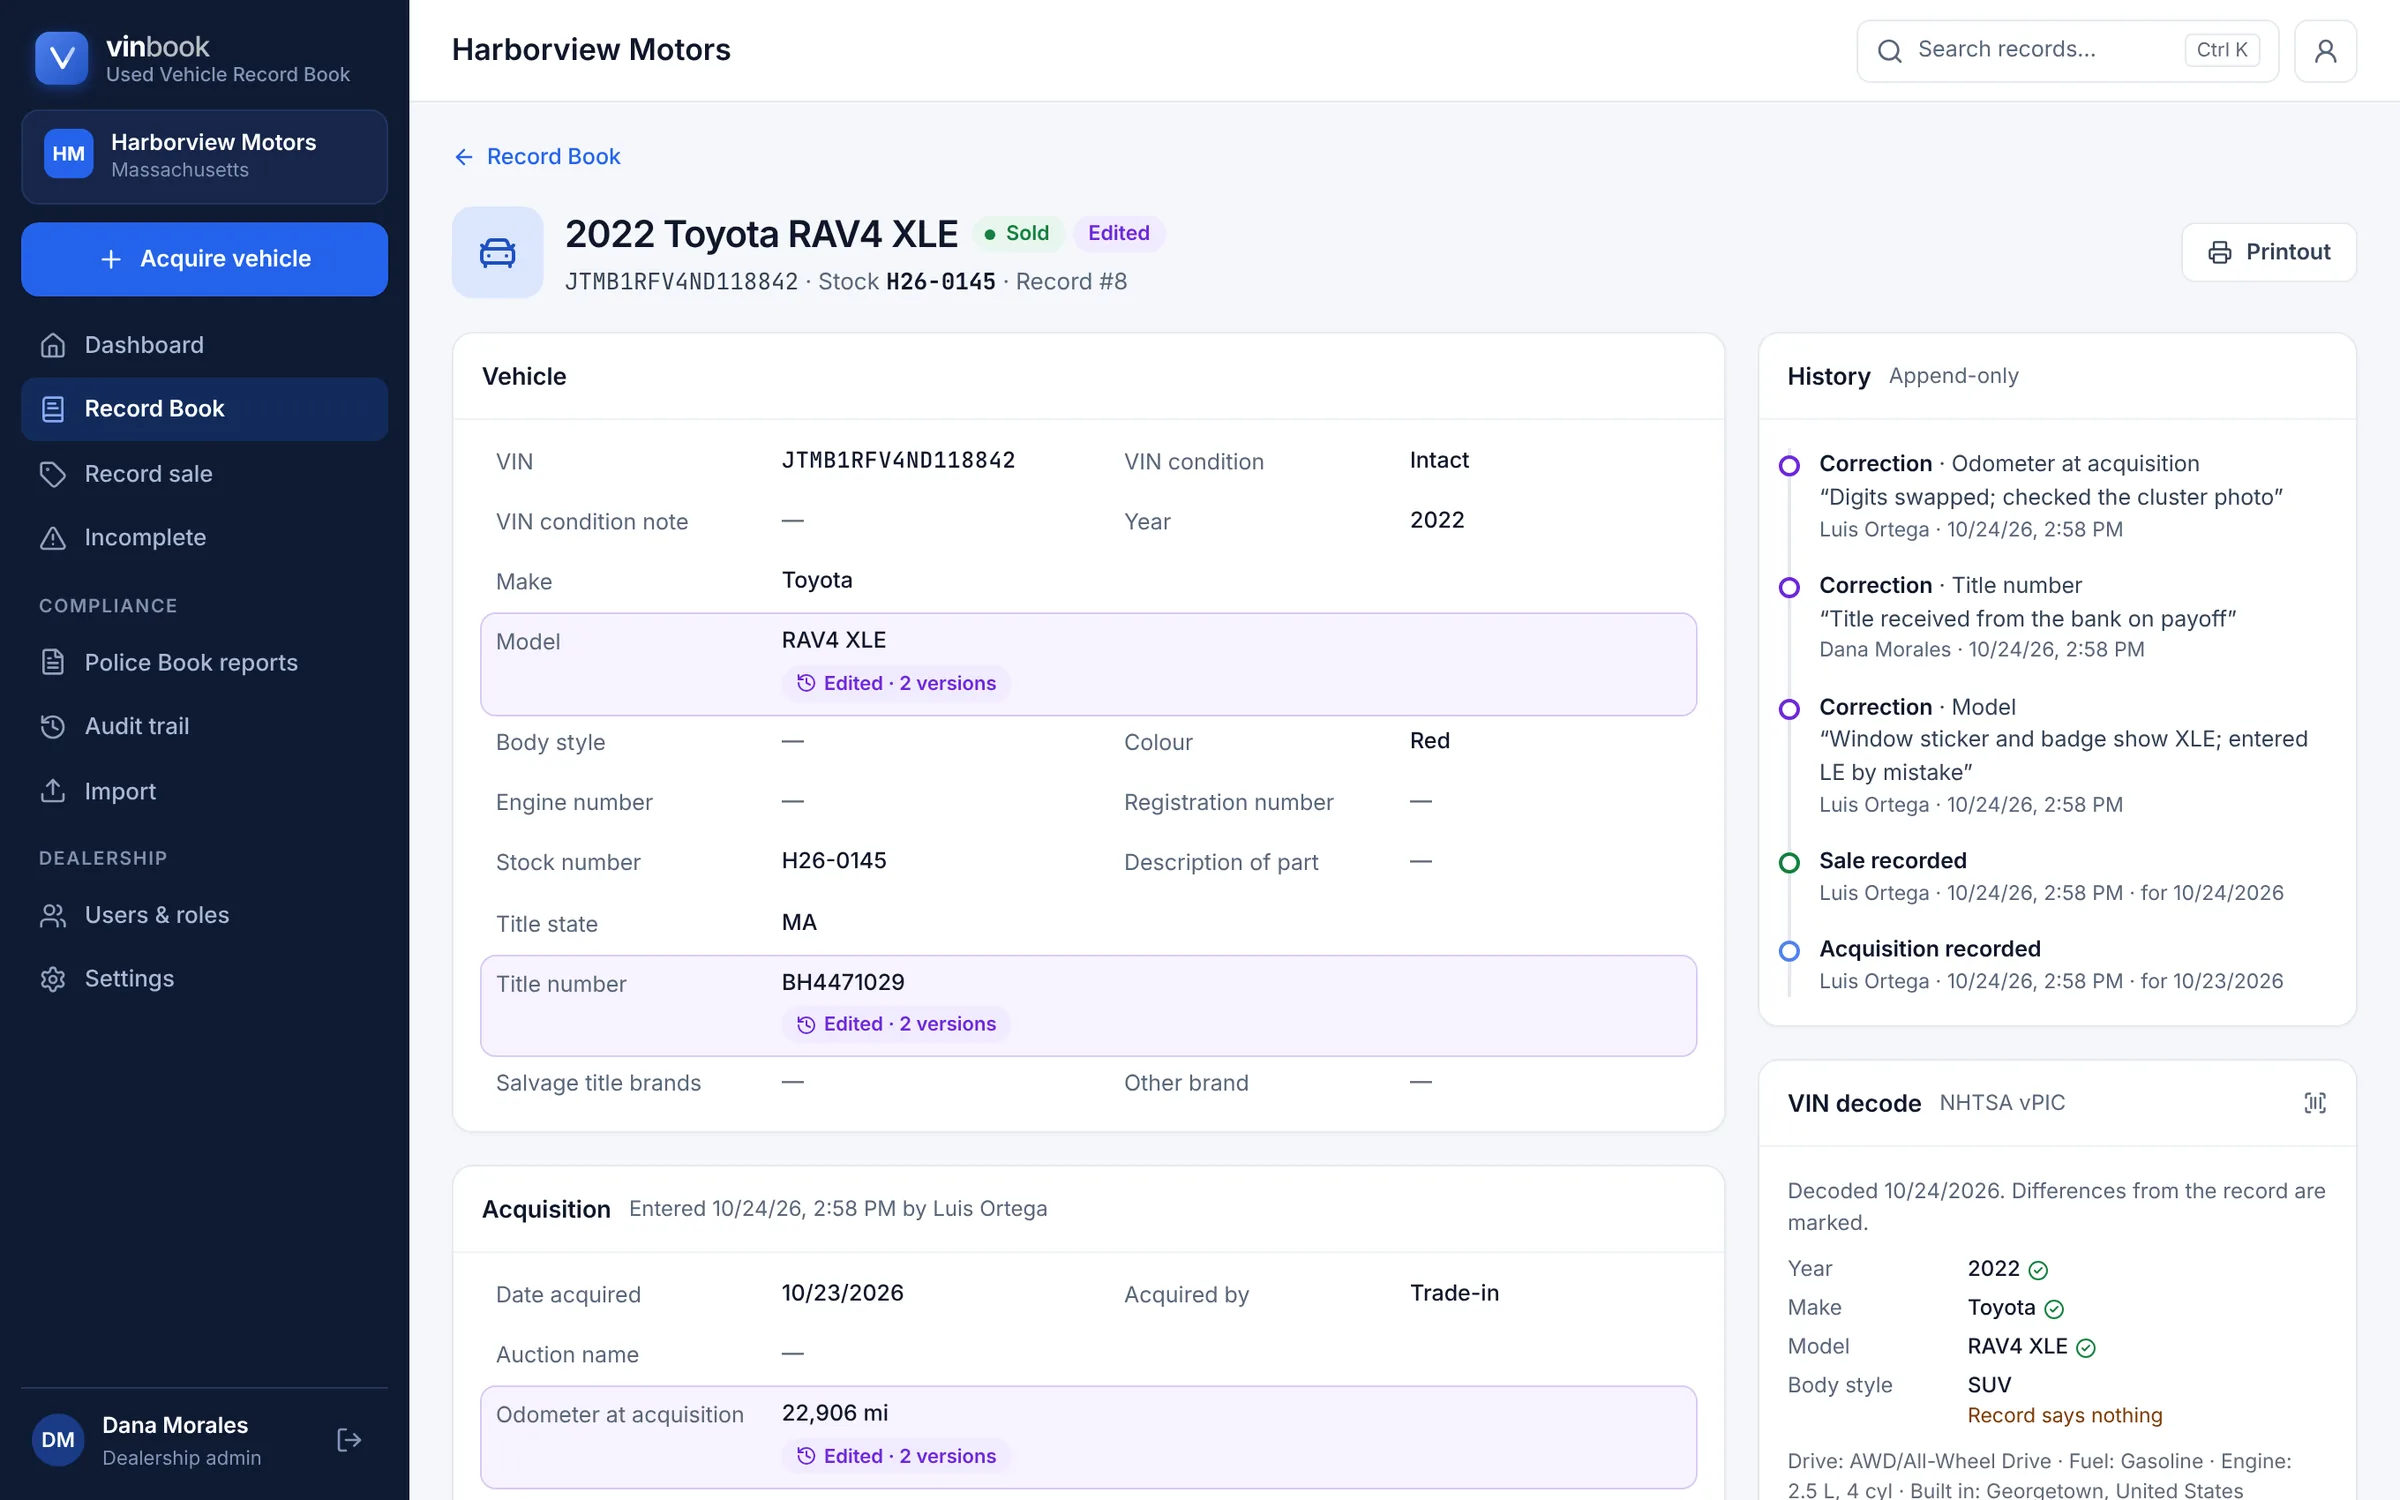Click the sign-out icon beside Dana Morales
Viewport: 2400px width, 1500px height.
(349, 1440)
